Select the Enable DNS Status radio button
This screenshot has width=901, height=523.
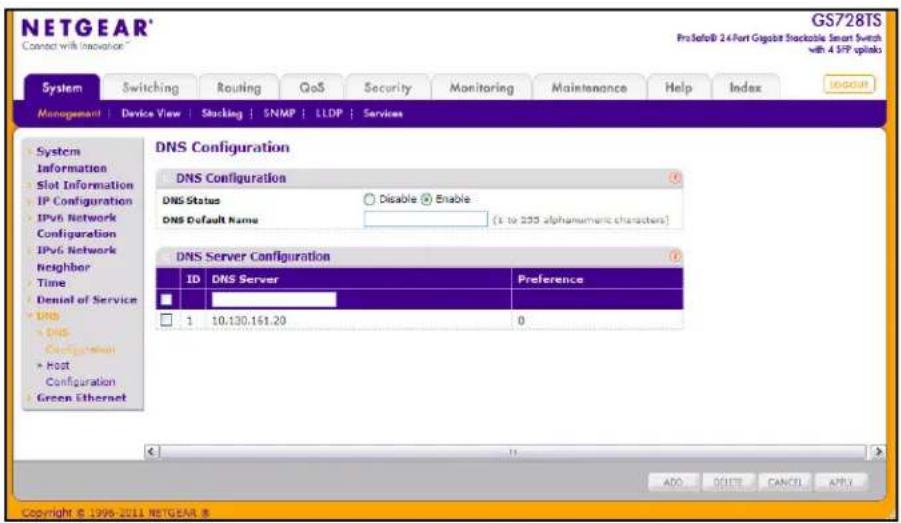coord(426,199)
